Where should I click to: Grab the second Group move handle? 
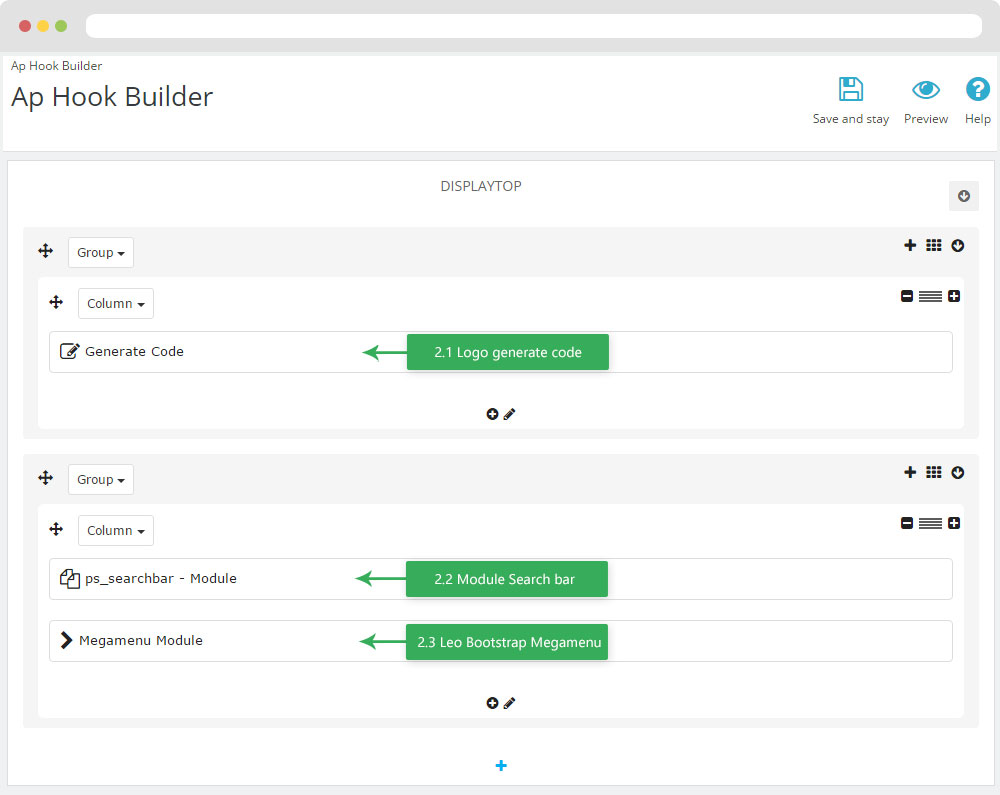pos(45,478)
